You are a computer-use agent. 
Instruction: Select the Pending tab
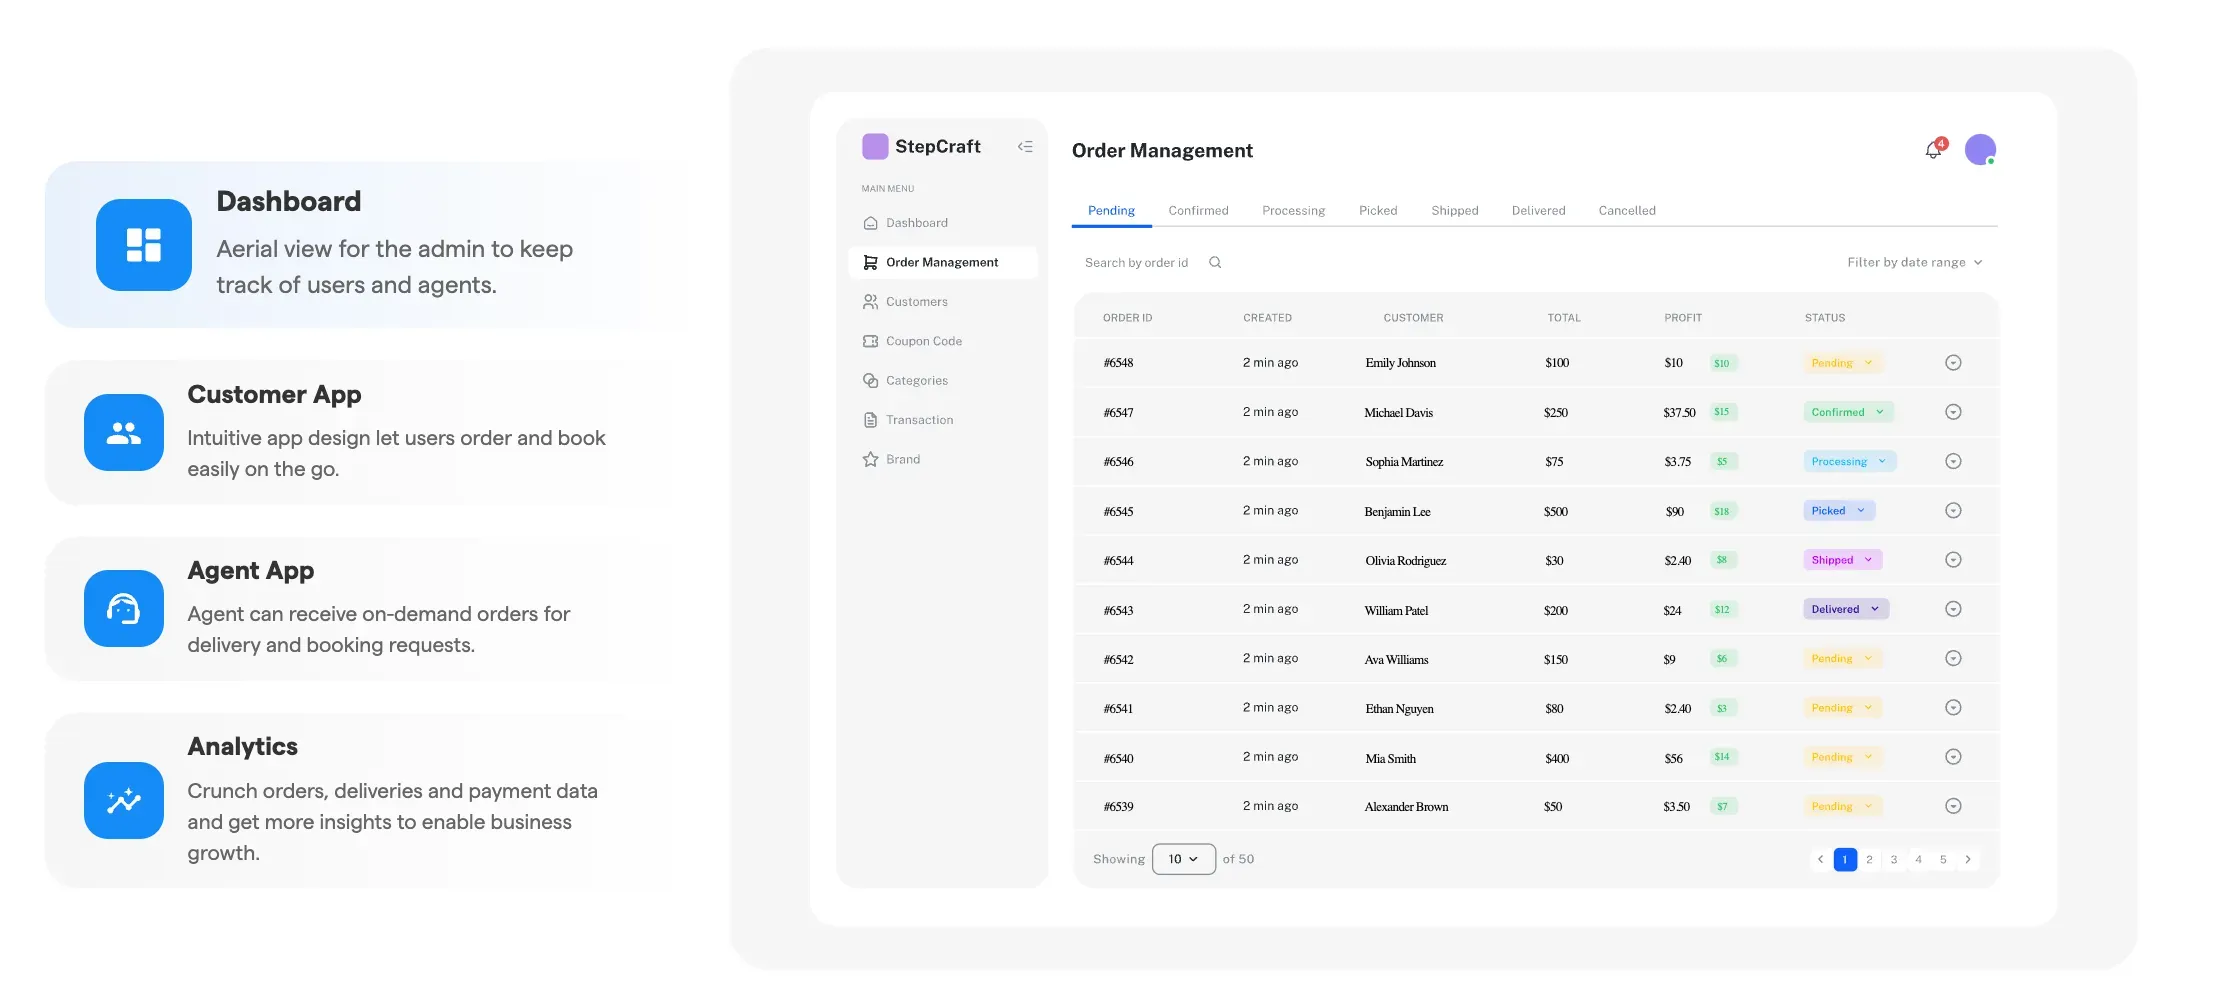(x=1111, y=211)
